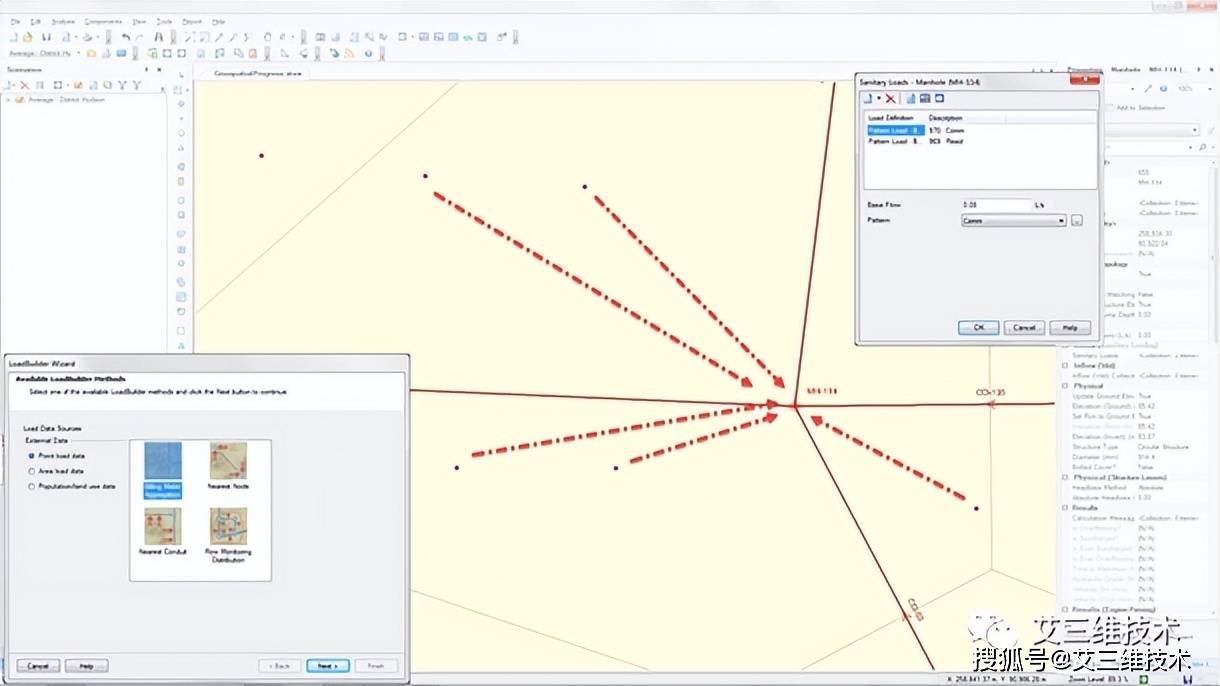Click the Find binoculars icon in toolbar

pyautogui.click(x=158, y=37)
